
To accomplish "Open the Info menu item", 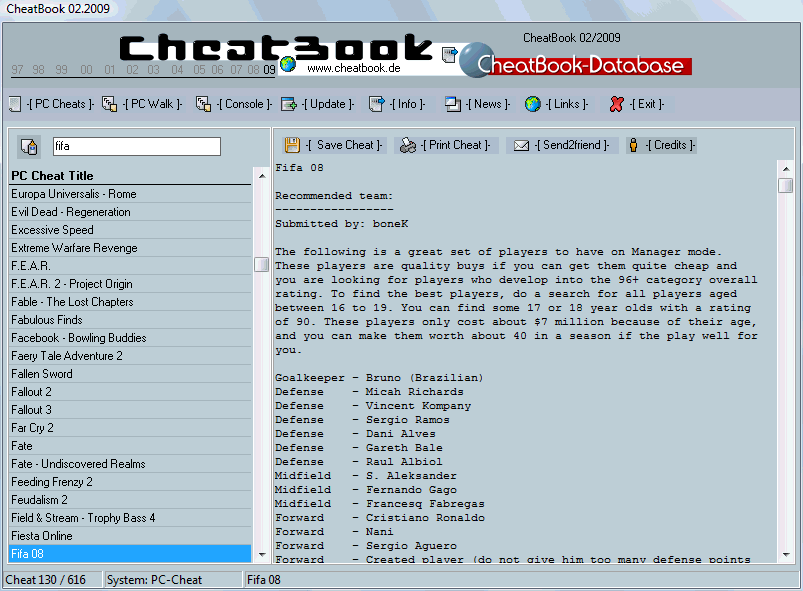I will 407,104.
